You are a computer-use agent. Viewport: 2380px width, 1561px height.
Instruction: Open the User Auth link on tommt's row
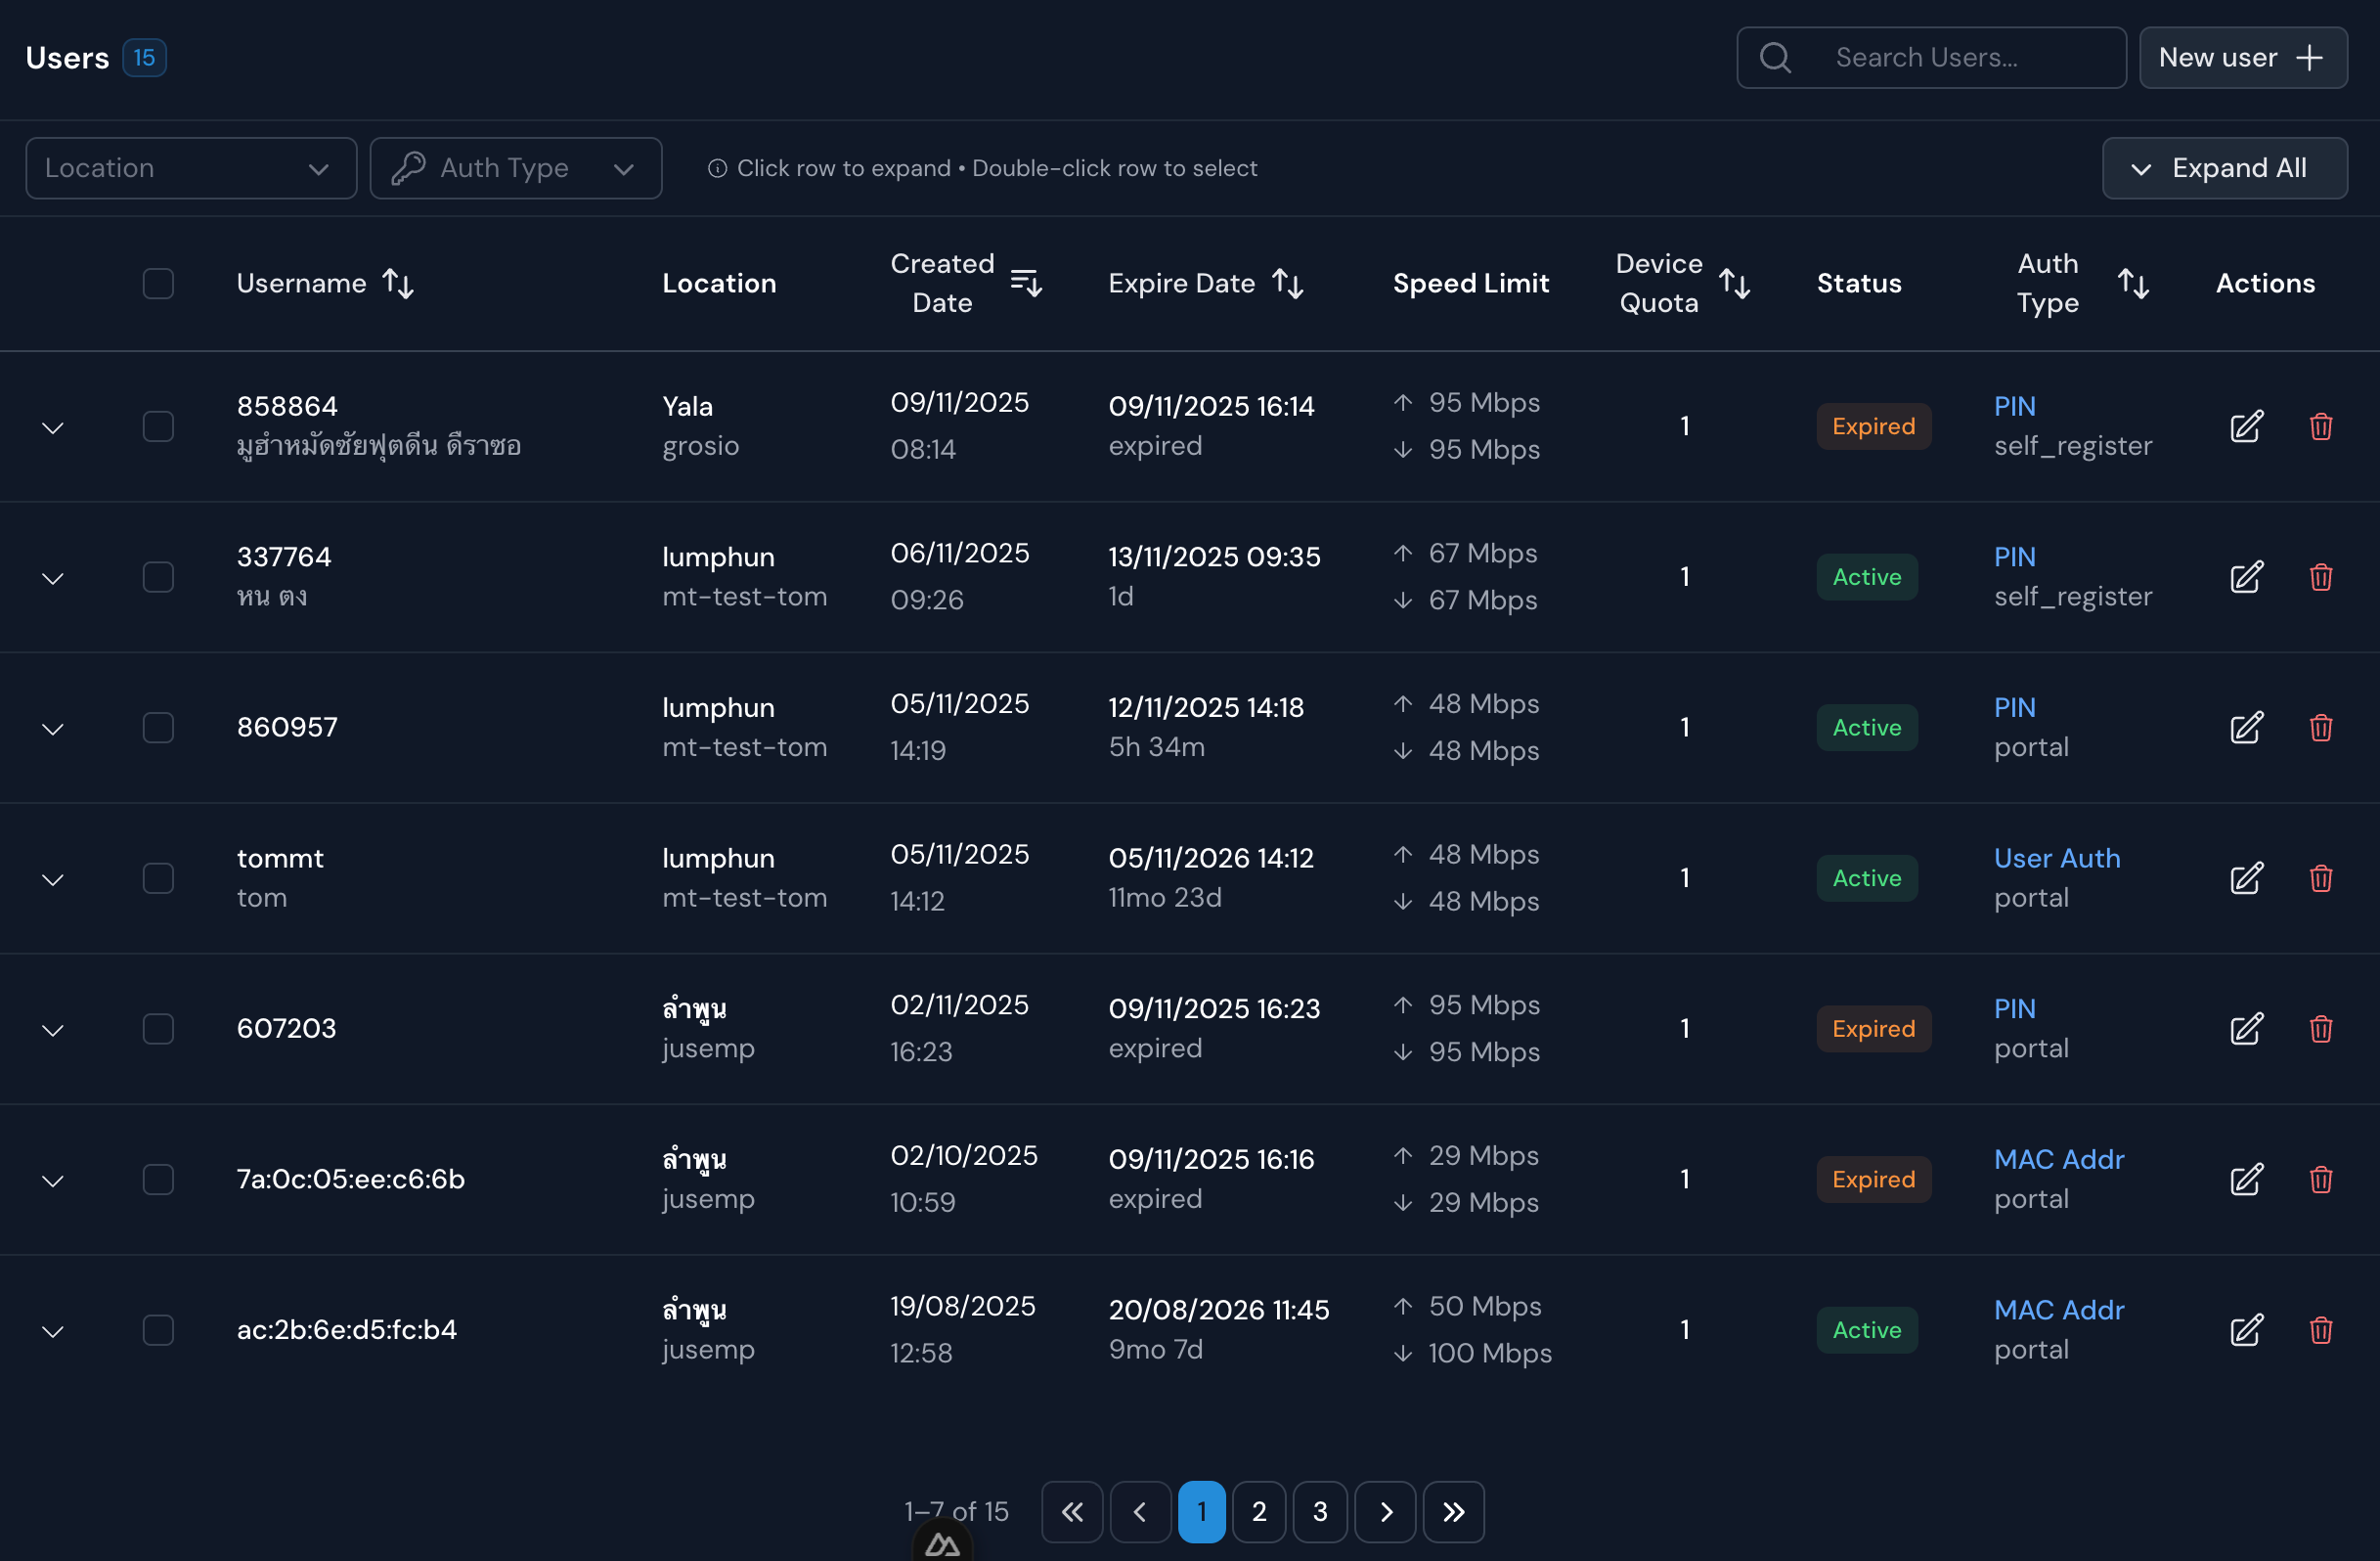(2057, 857)
